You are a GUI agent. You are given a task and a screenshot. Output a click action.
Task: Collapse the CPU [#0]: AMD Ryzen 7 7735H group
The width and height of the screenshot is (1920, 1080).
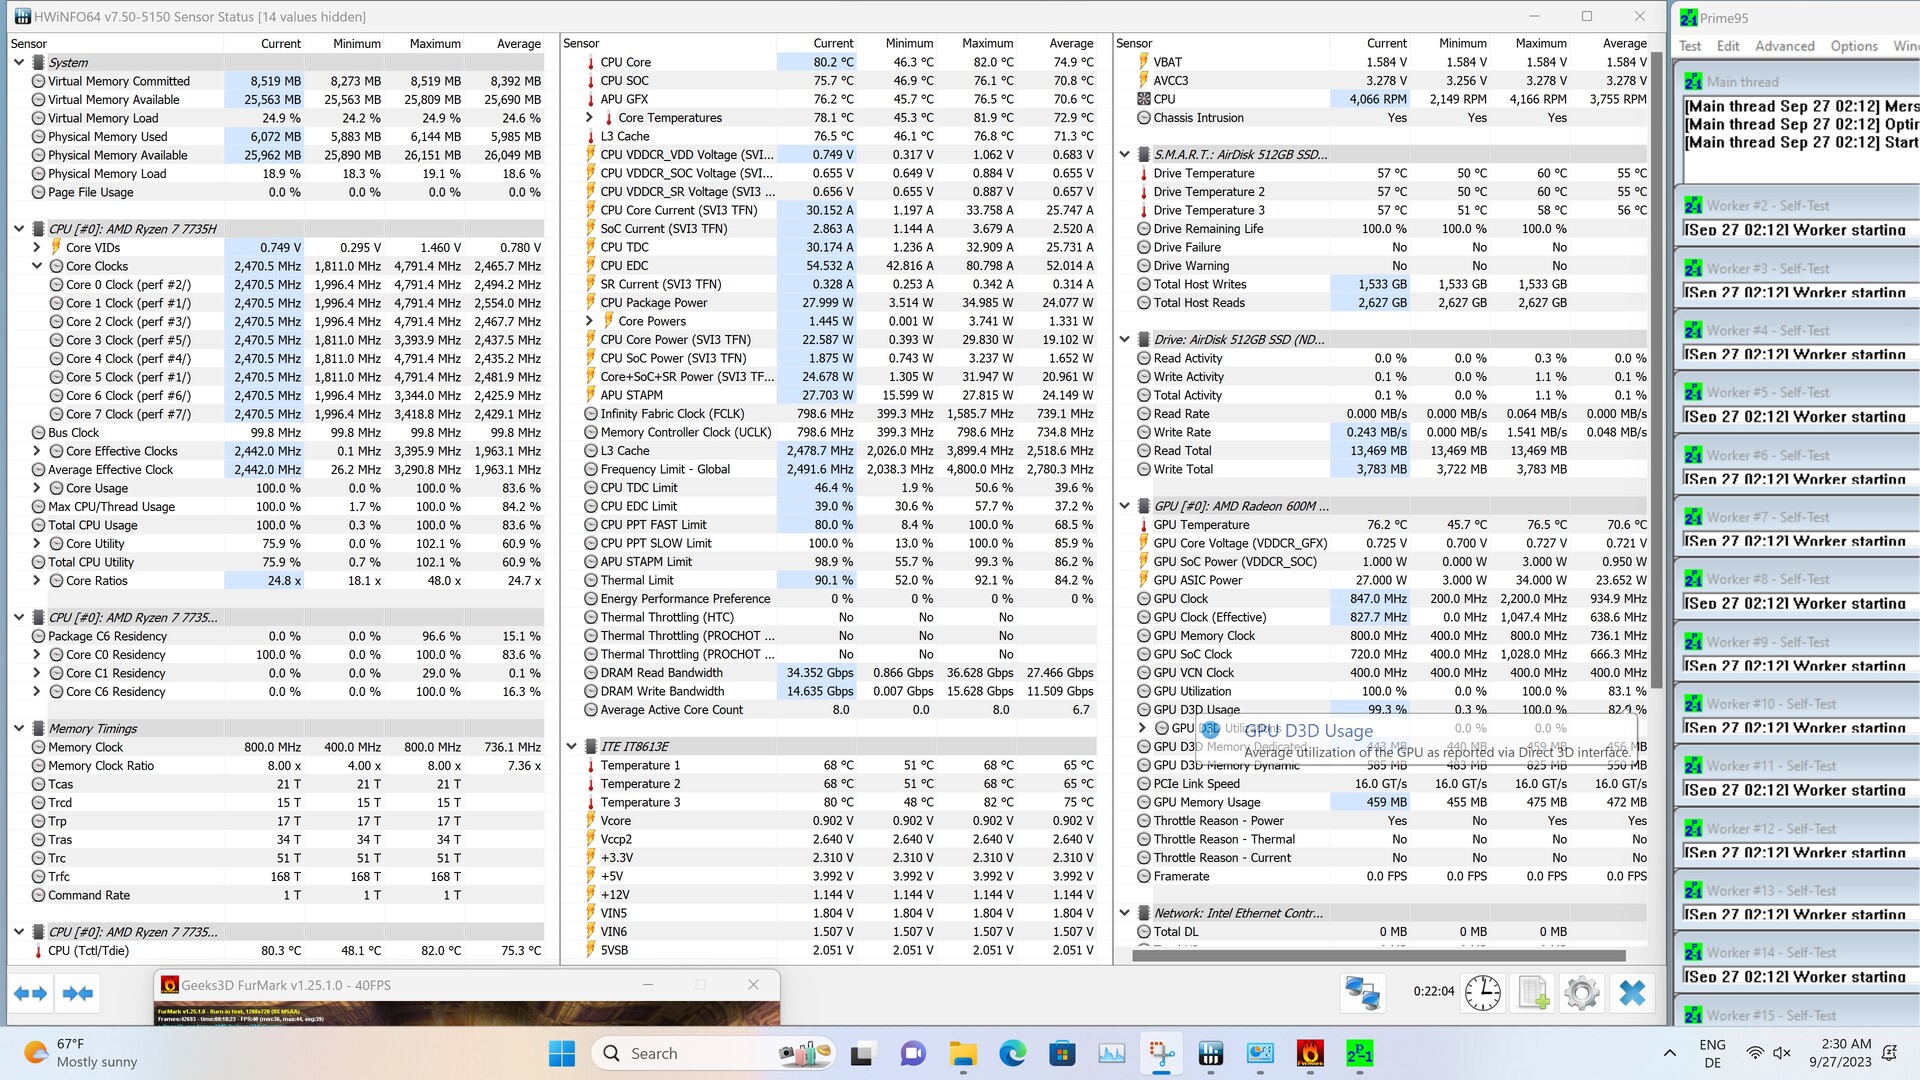coord(19,229)
